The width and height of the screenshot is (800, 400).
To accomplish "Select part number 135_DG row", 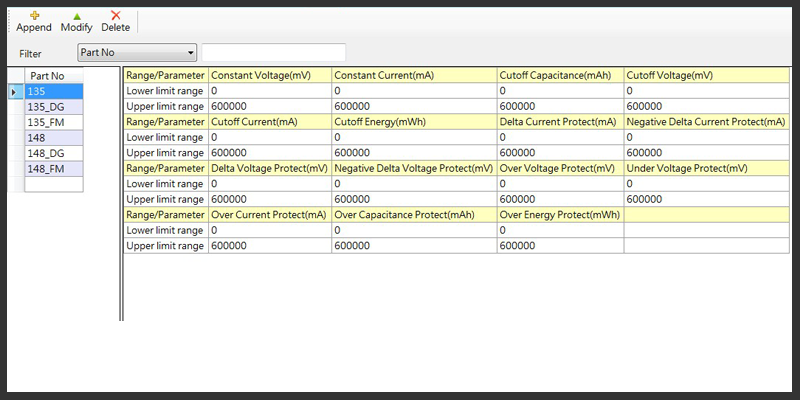I will point(54,107).
